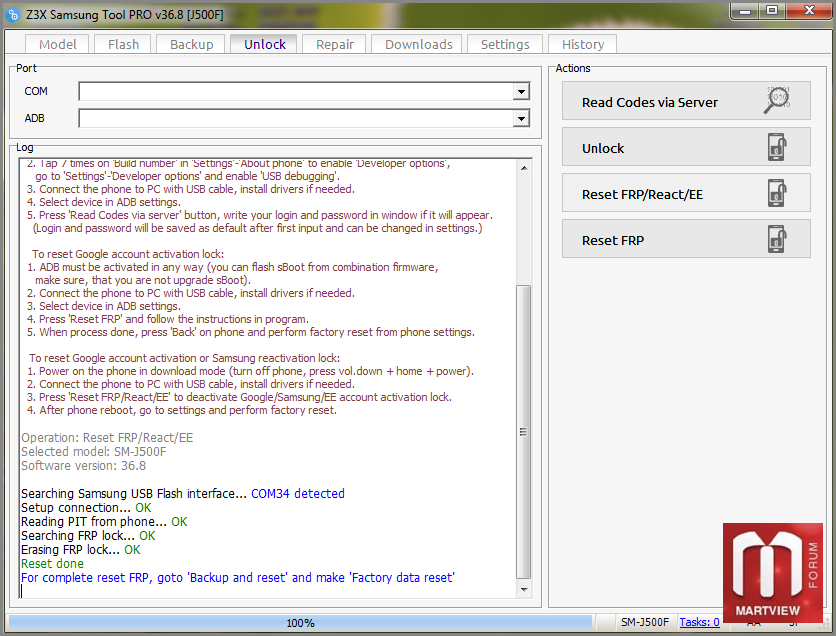The height and width of the screenshot is (636, 836).
Task: Click 'Selected model: SM-J500F' log line
Action: (94, 452)
